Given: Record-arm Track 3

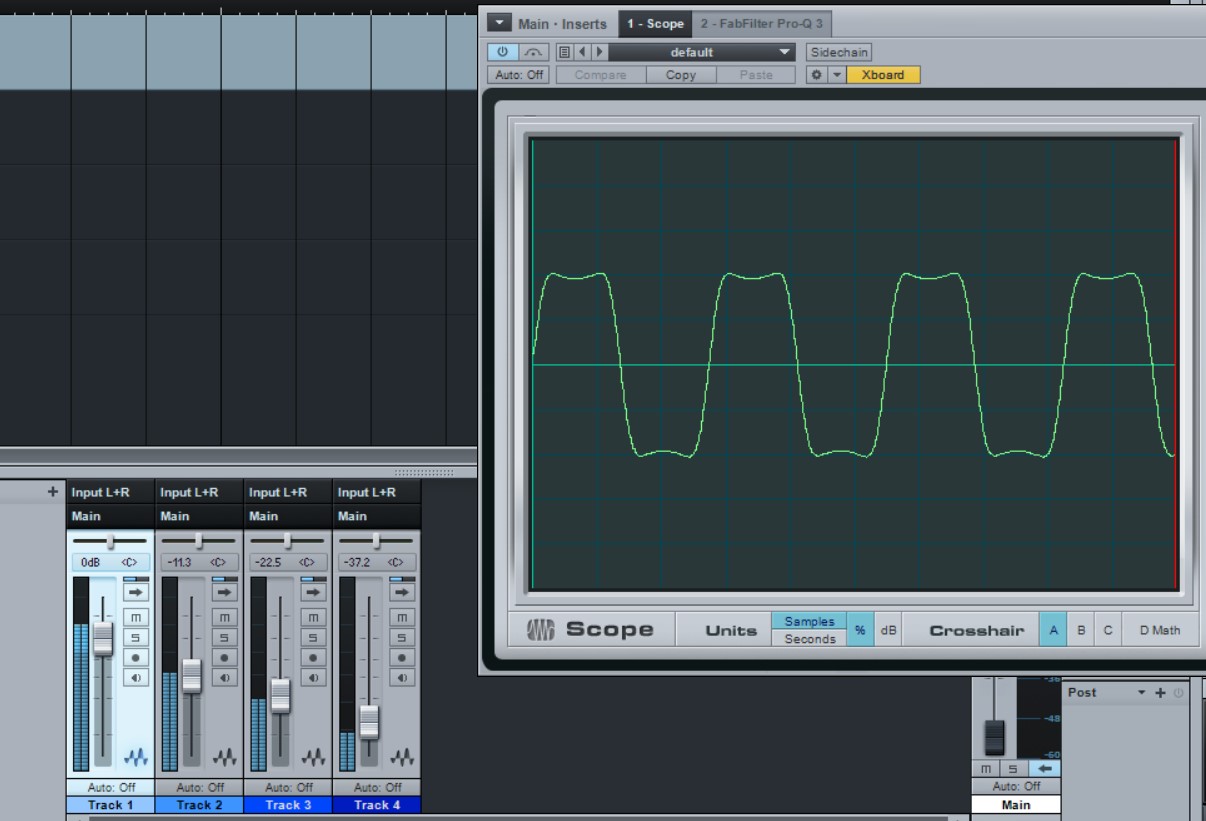Looking at the screenshot, I should tap(313, 658).
